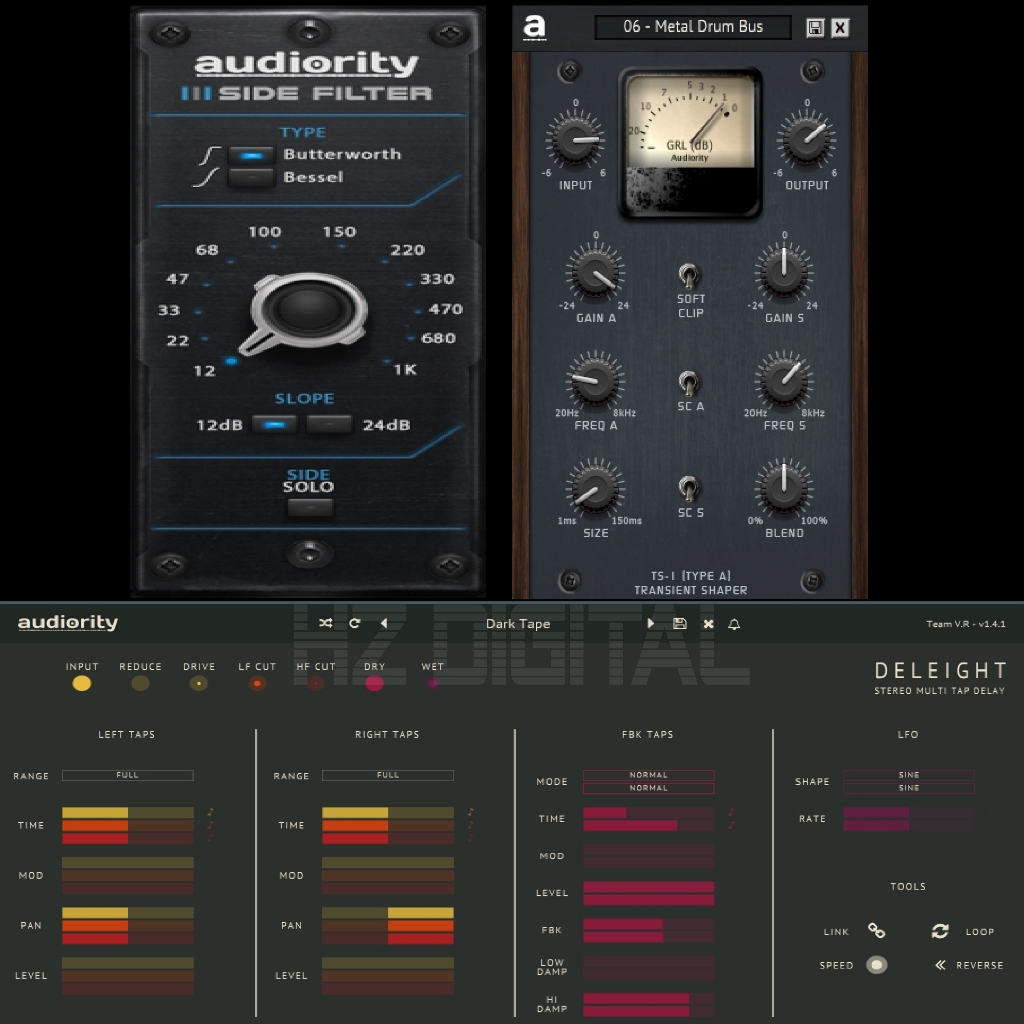Go to previous preset before Dark Tape
The height and width of the screenshot is (1024, 1024).
[384, 623]
